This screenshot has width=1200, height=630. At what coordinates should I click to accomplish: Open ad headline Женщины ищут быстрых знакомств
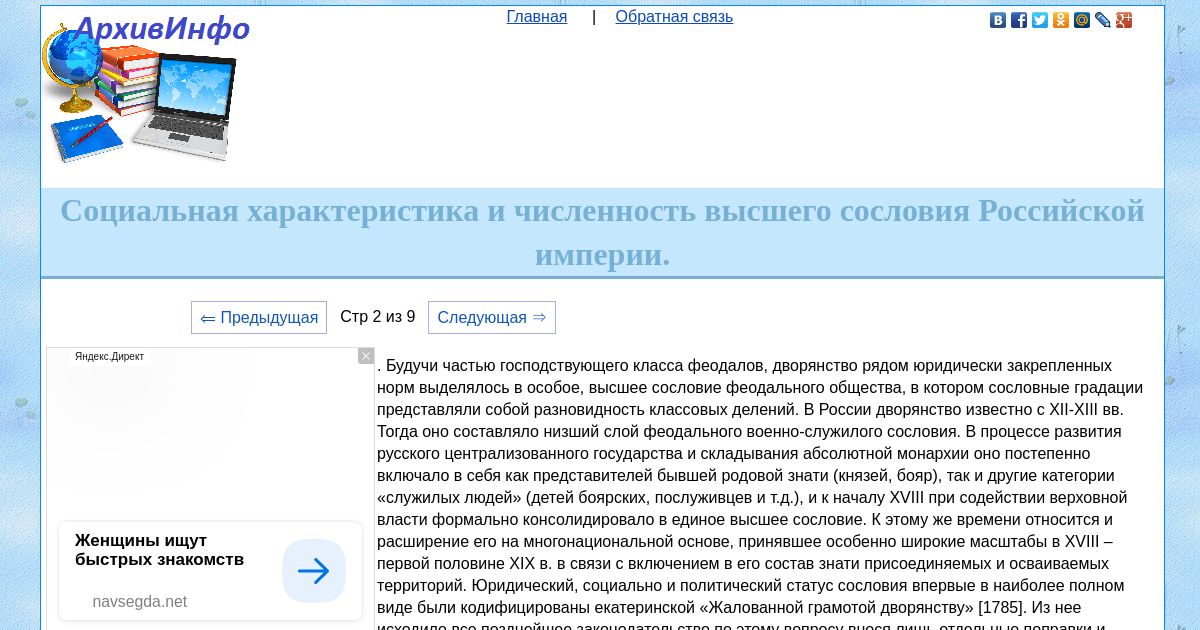tap(160, 550)
